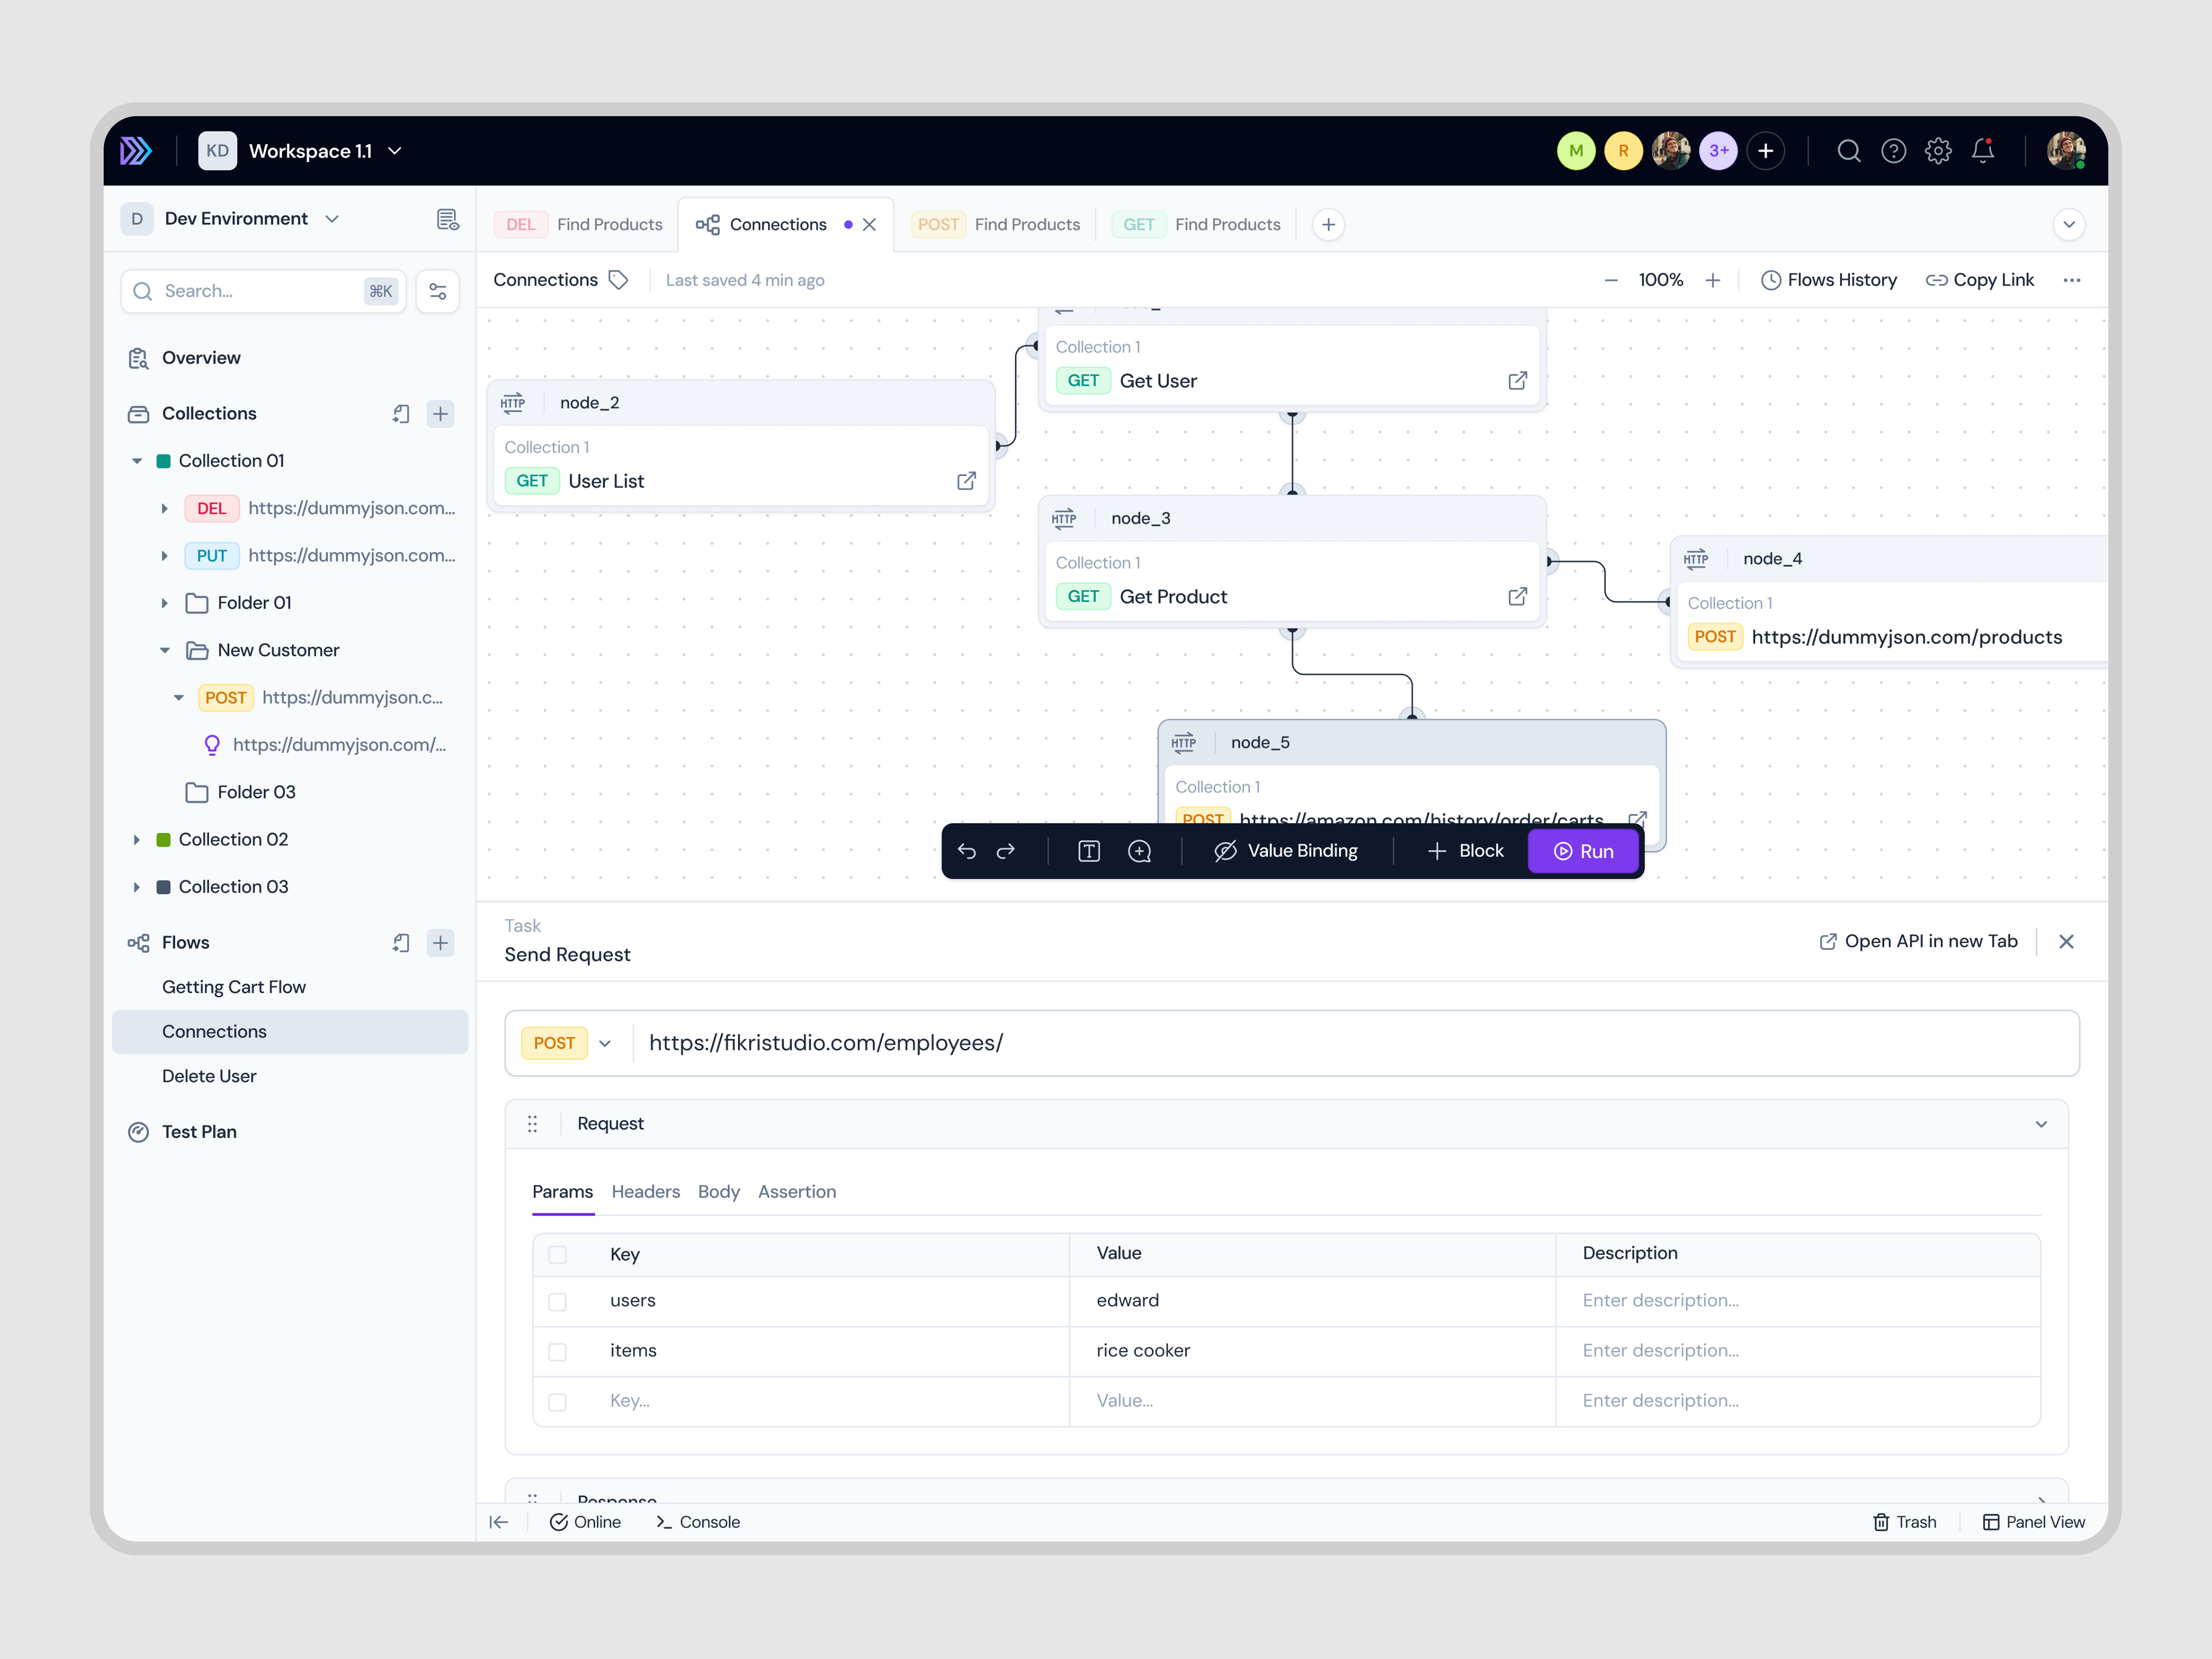Open the POST method dropdown
2212x1659 pixels.
pos(604,1043)
